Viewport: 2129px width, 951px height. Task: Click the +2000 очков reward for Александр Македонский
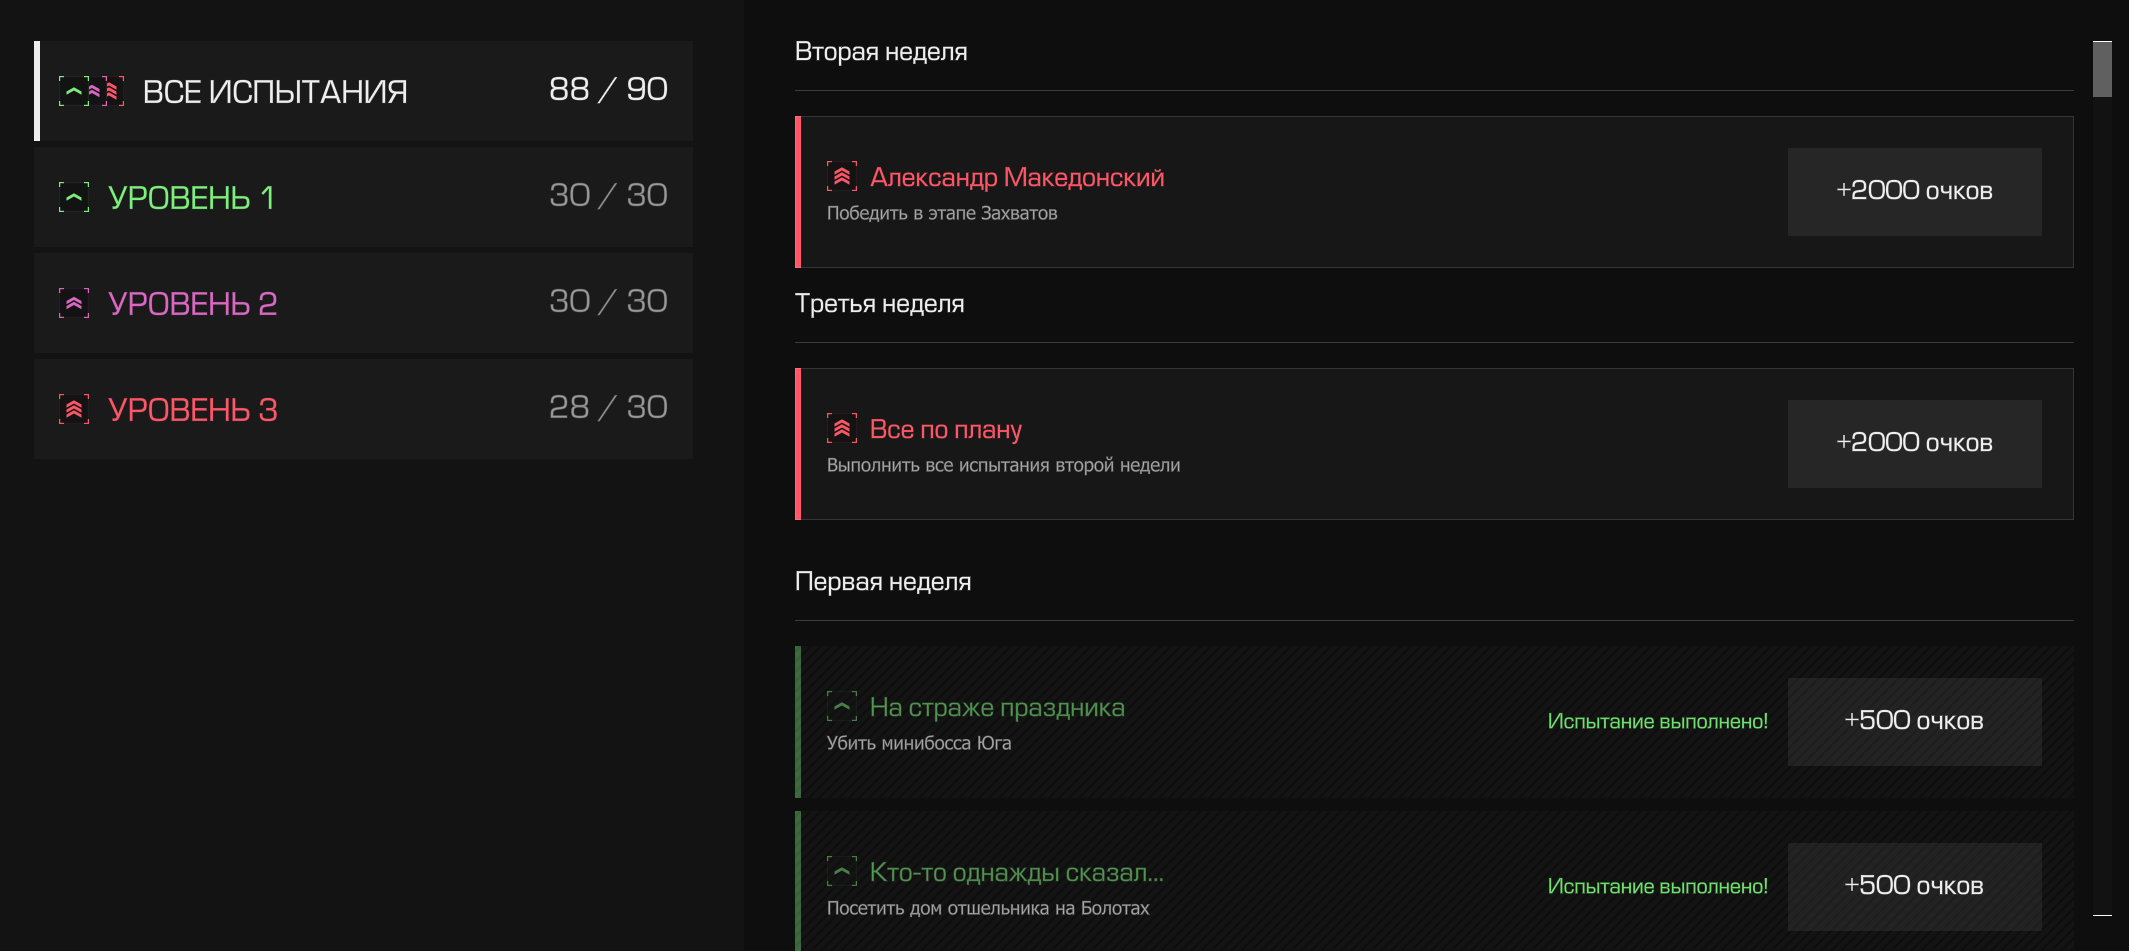click(x=1914, y=192)
